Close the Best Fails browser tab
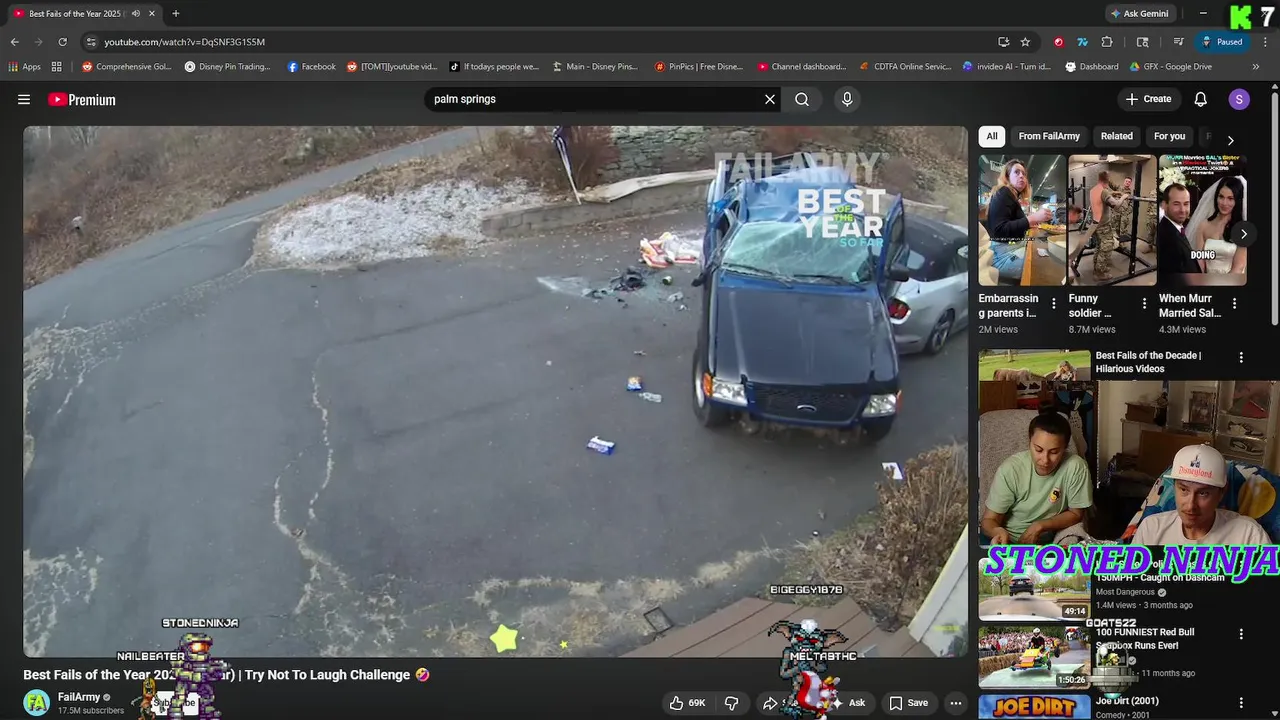The height and width of the screenshot is (720, 1280). click(152, 13)
